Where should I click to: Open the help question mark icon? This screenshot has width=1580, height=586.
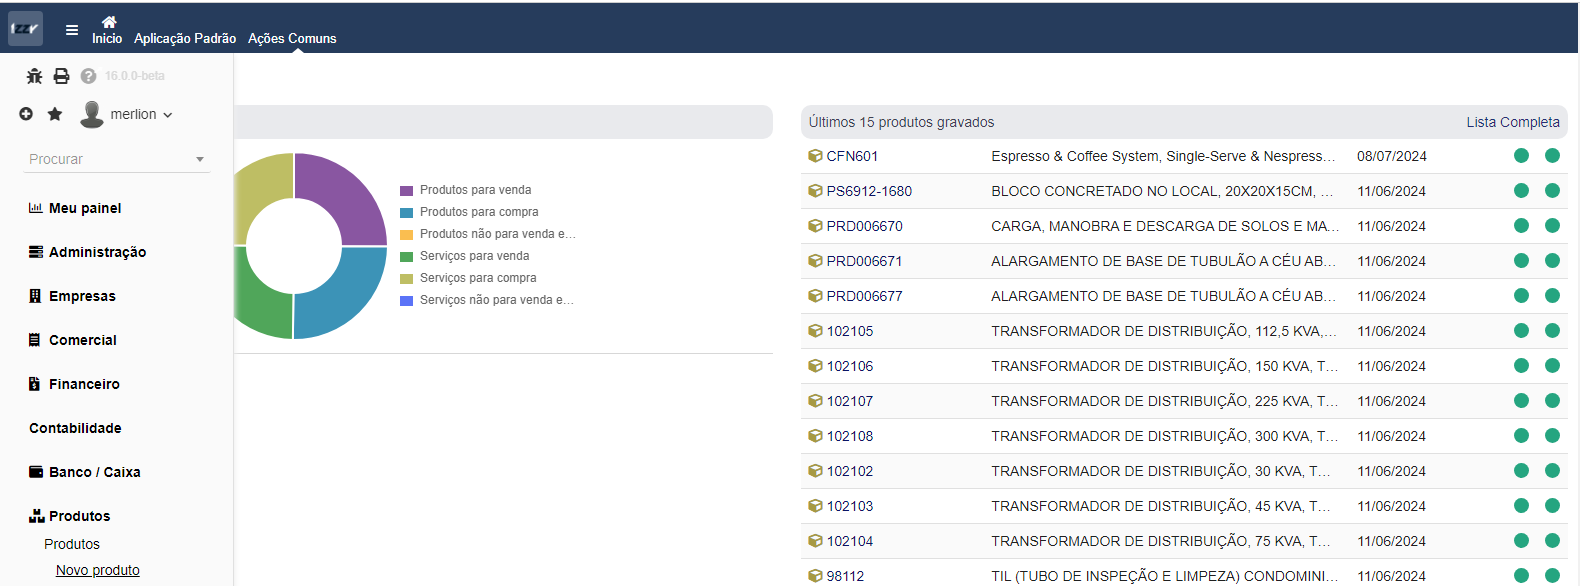click(88, 76)
